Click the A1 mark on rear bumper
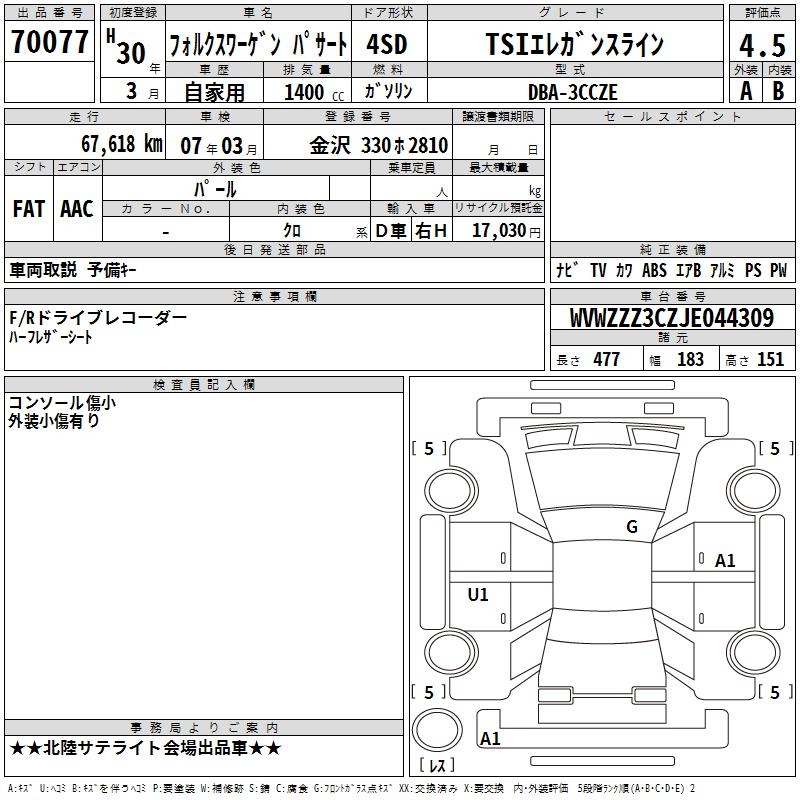 point(490,738)
